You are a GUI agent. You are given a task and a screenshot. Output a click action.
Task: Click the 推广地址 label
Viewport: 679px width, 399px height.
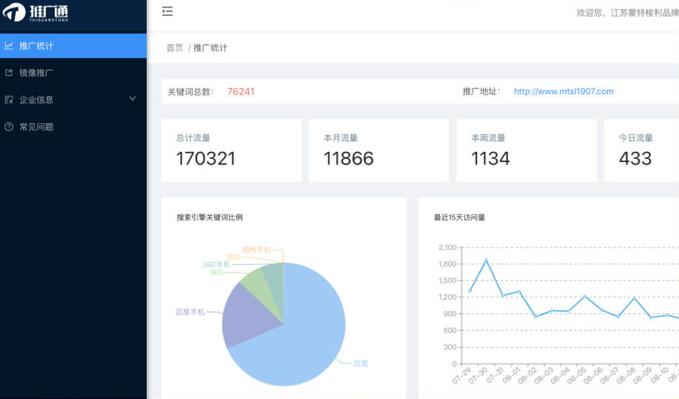click(x=482, y=91)
